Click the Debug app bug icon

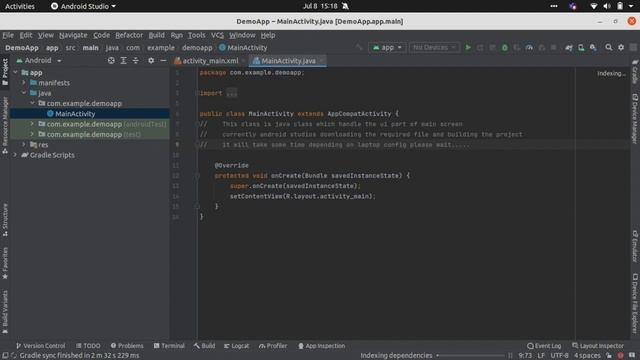504,47
